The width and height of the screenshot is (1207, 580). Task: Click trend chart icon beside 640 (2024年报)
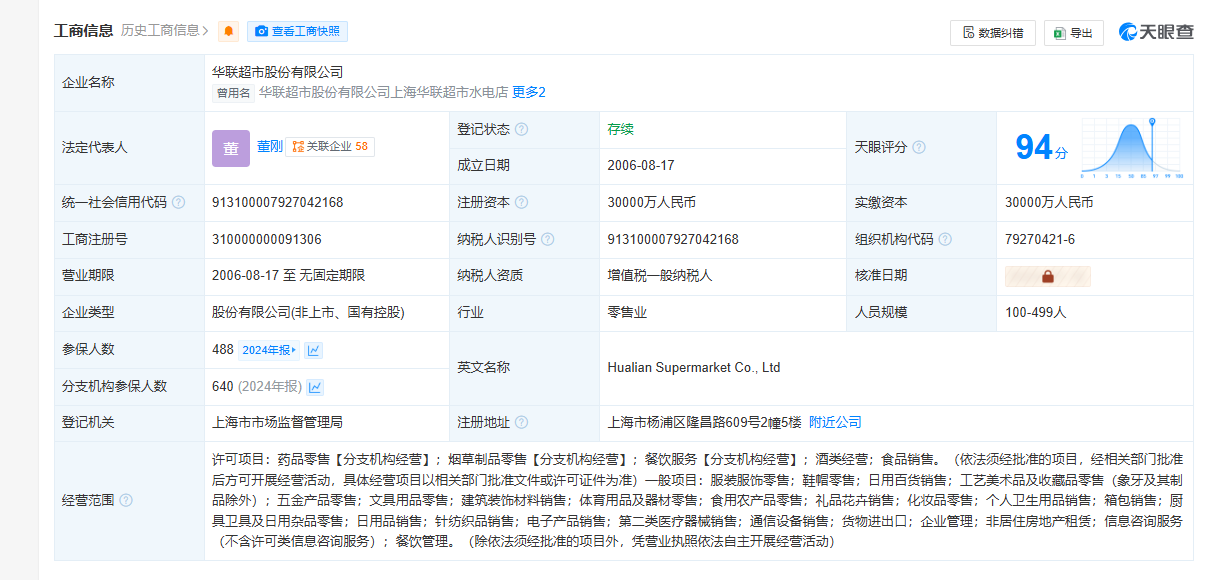(315, 387)
